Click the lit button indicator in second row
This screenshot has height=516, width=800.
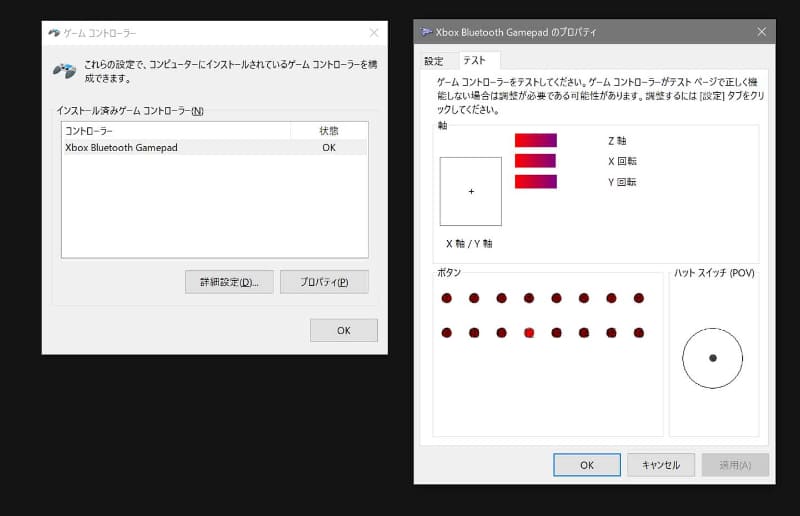pyautogui.click(x=529, y=333)
